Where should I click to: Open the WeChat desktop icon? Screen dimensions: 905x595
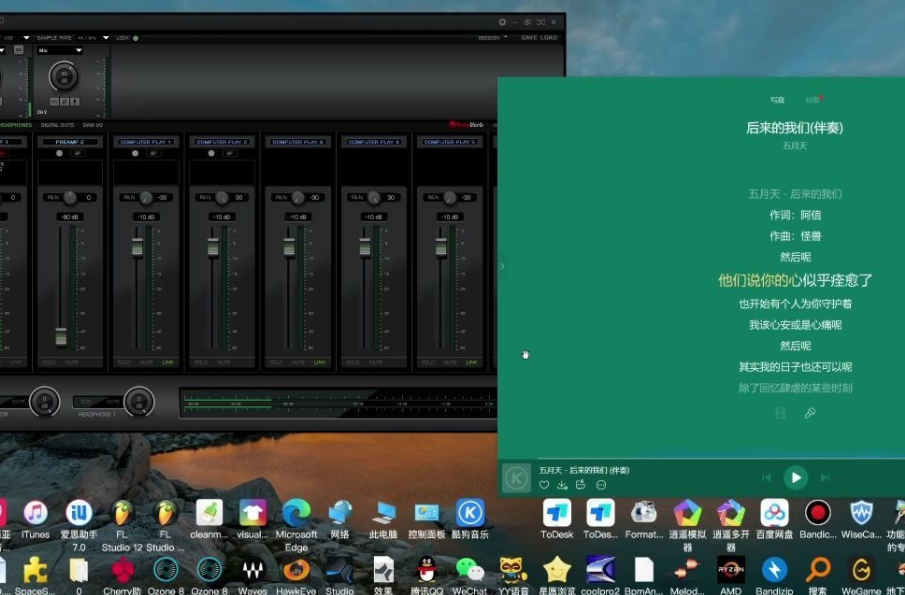[x=470, y=576]
